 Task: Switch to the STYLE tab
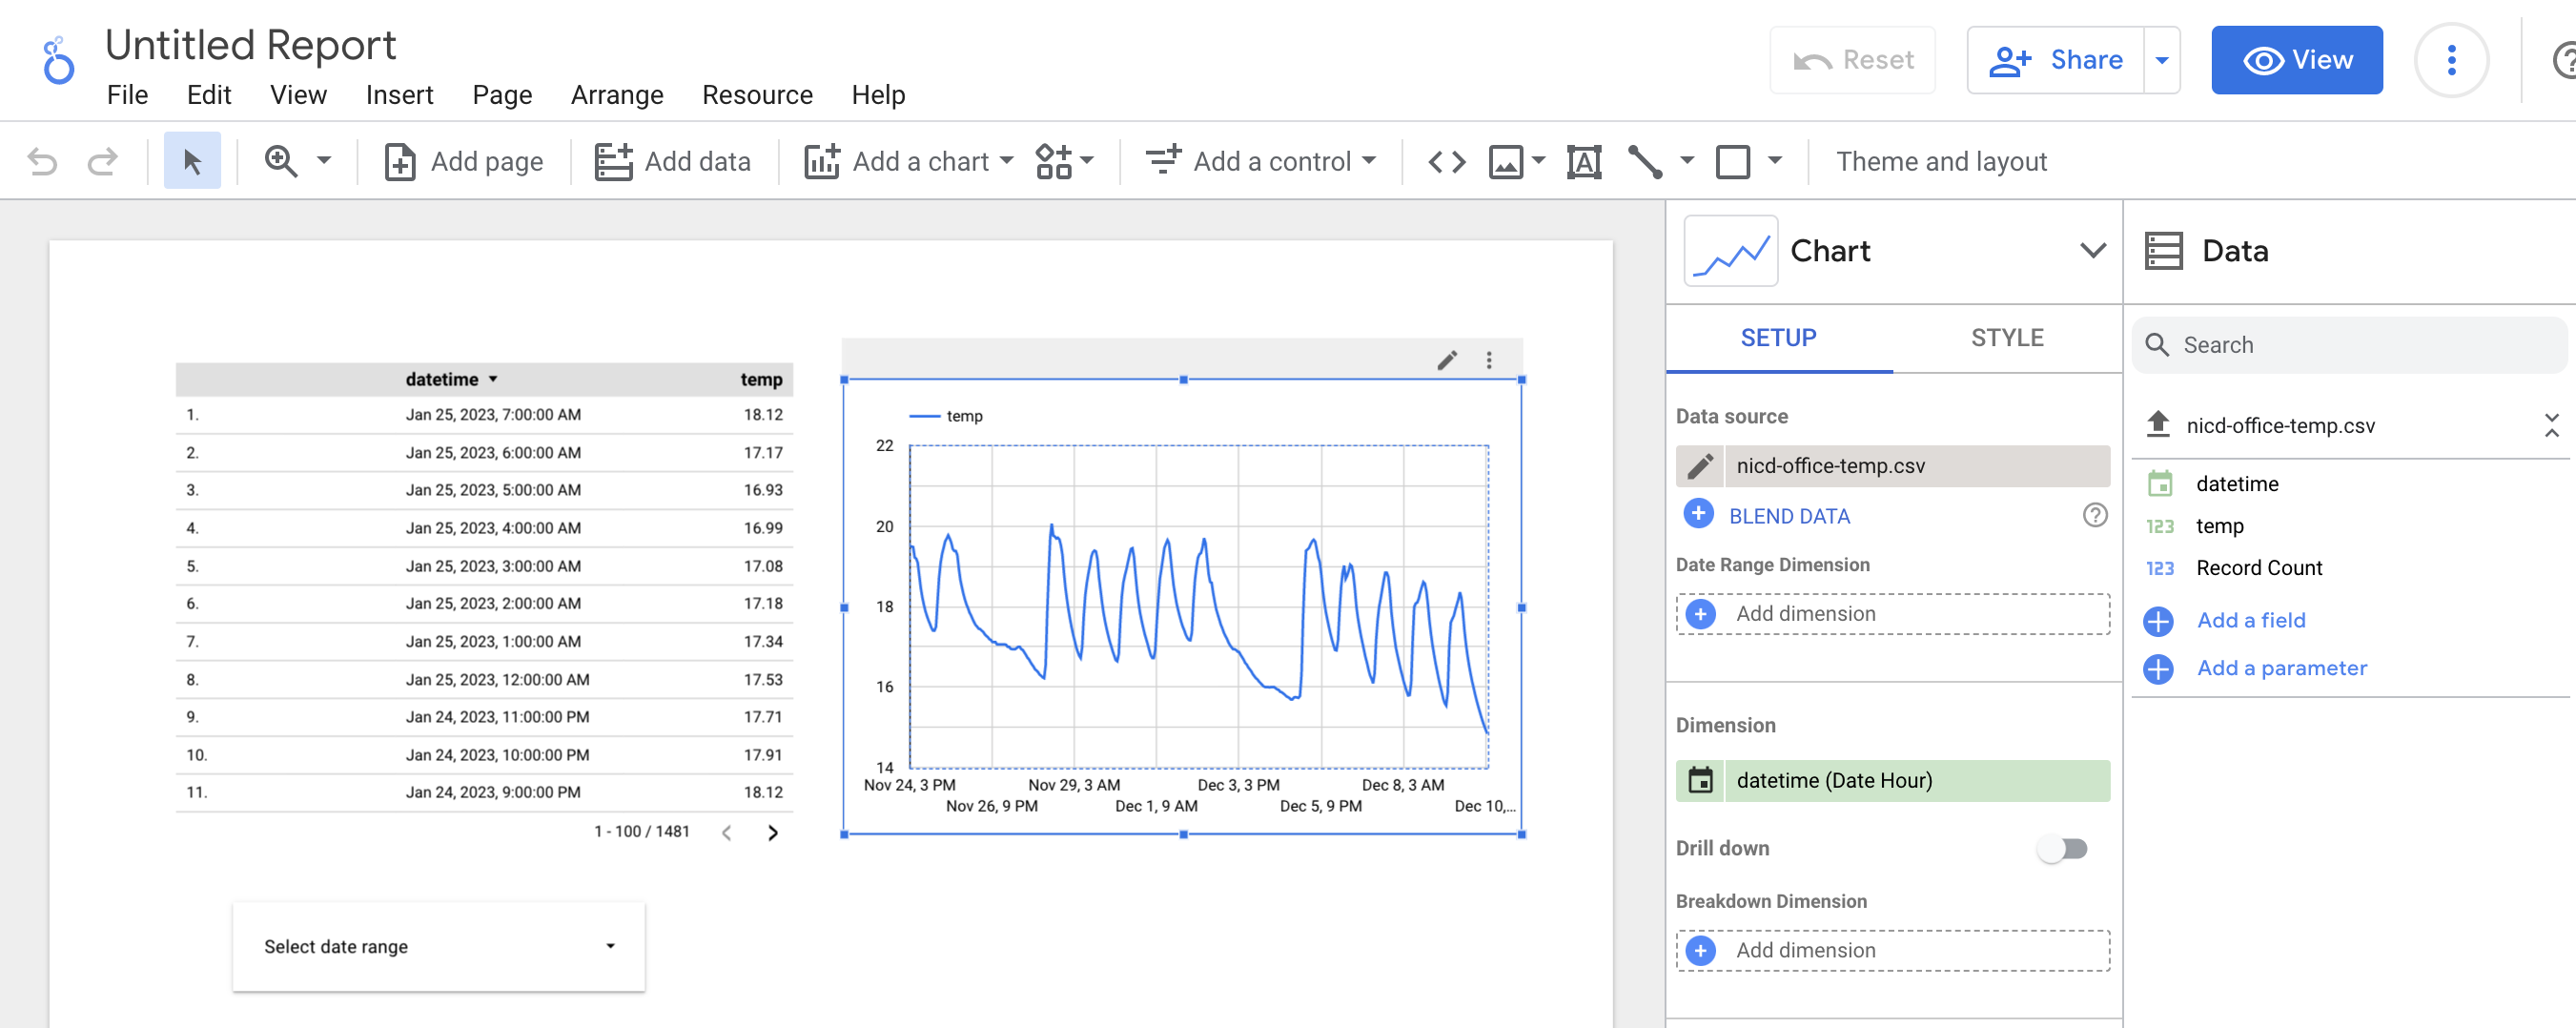click(x=2006, y=338)
